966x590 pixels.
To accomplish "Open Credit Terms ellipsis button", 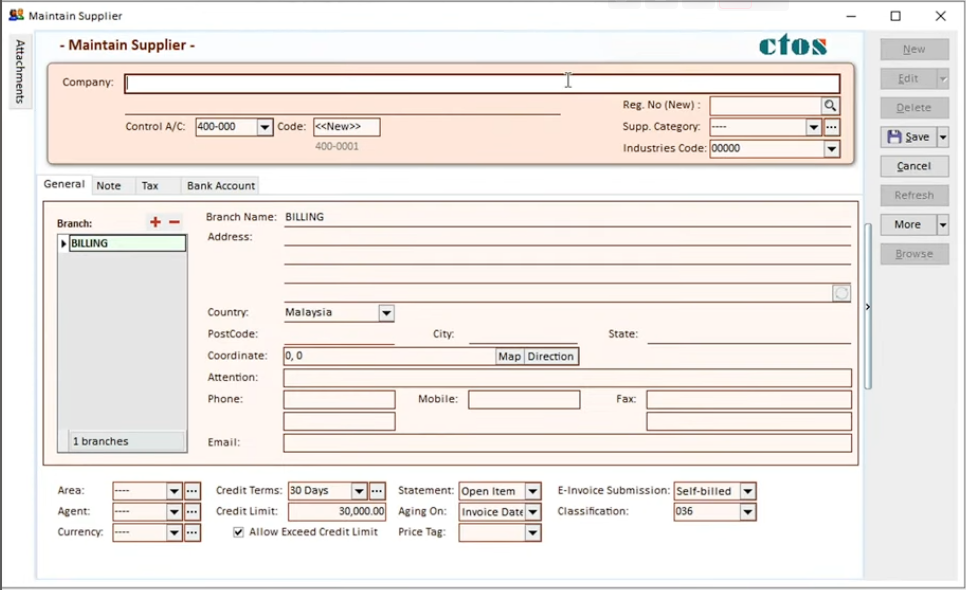I will 377,491.
